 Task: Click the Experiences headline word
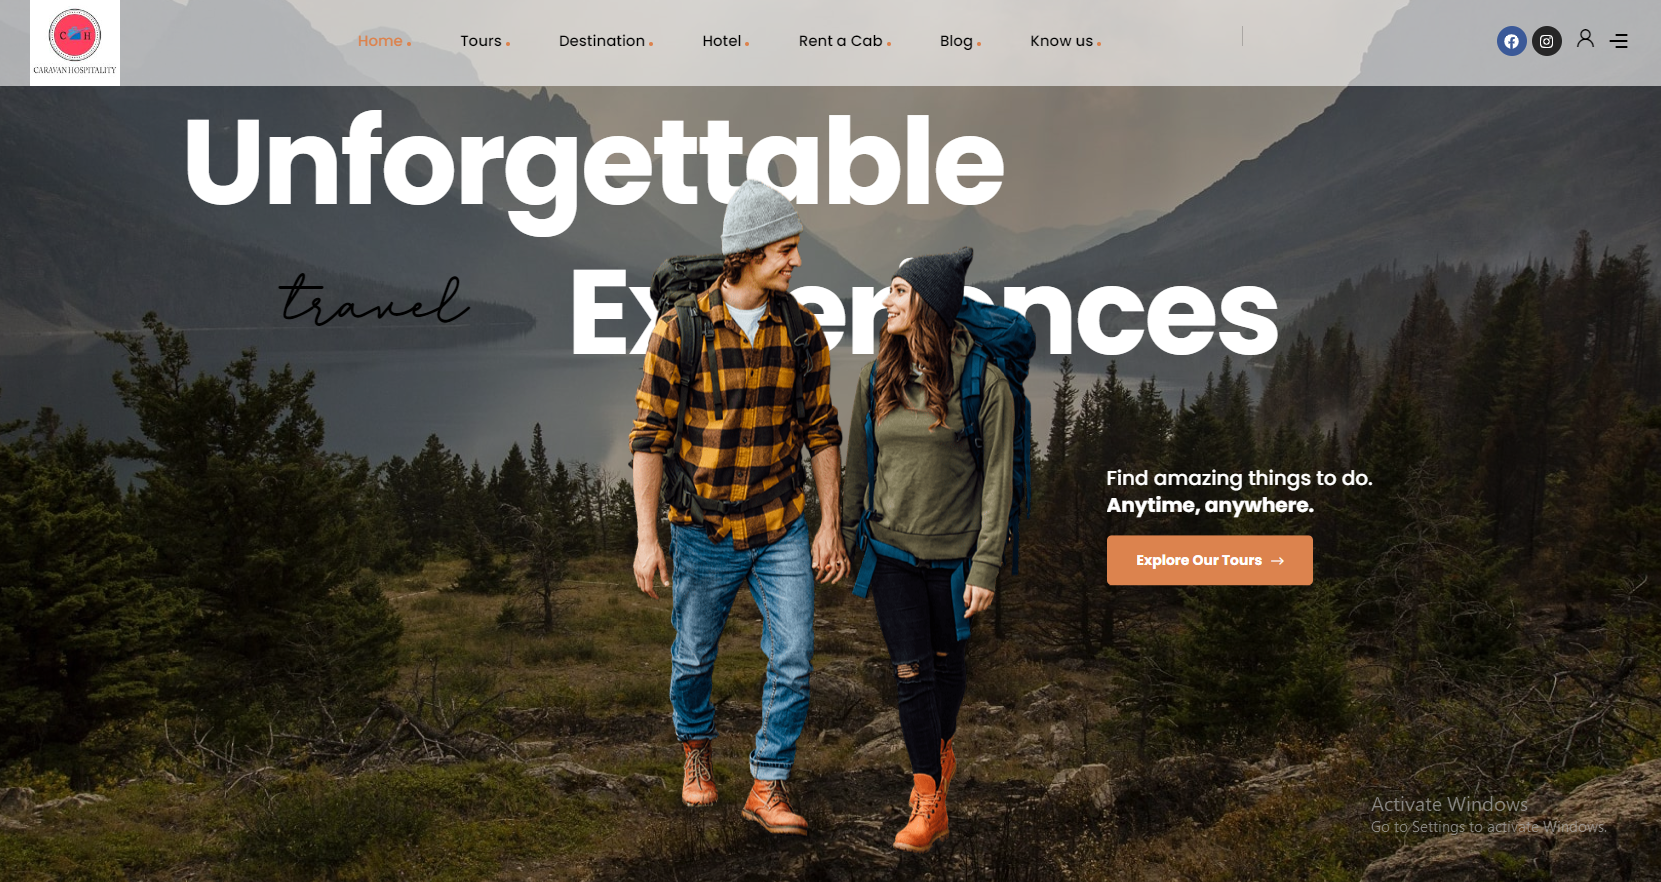point(924,311)
